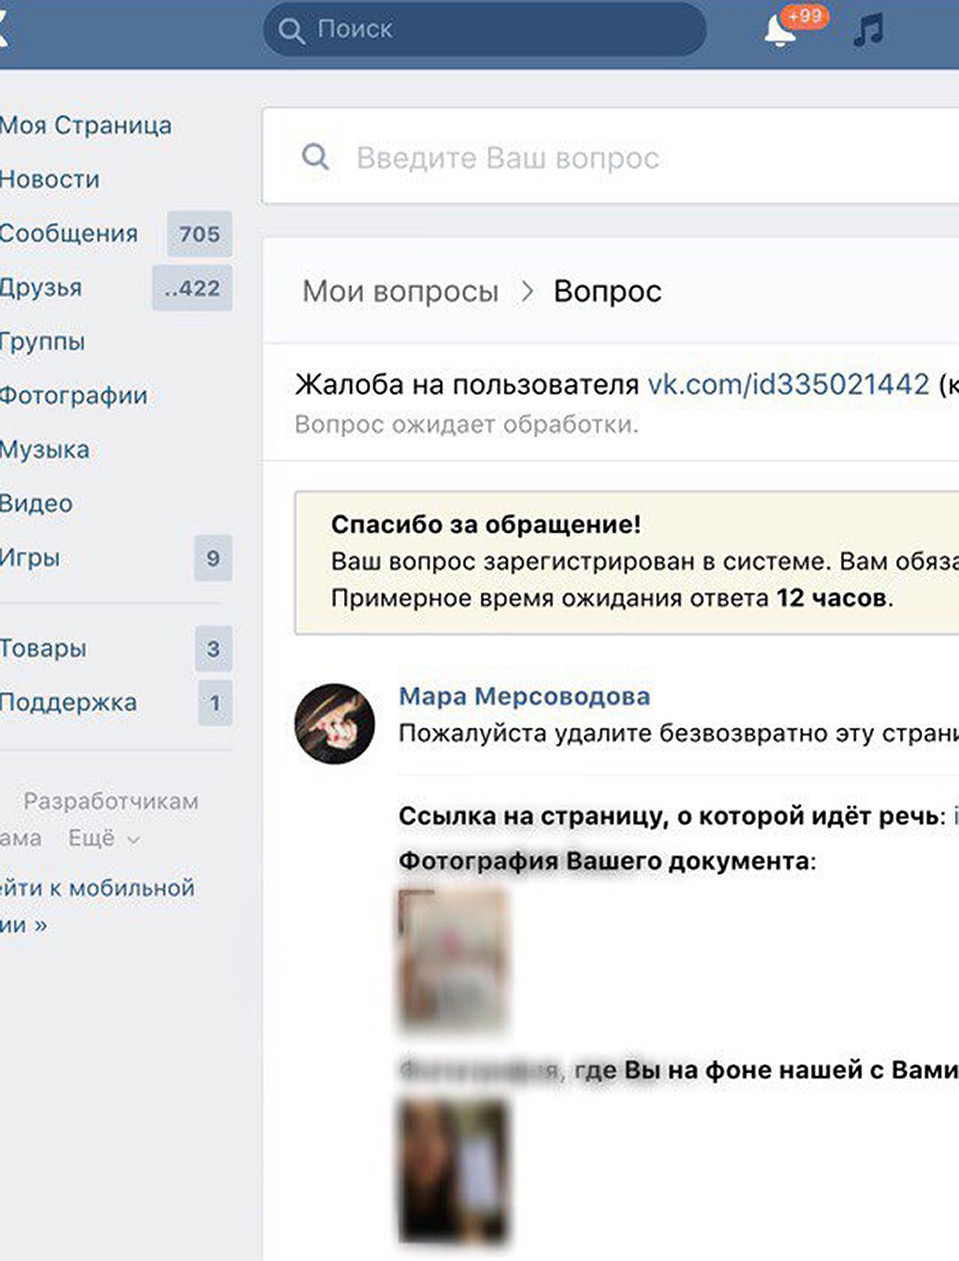Go to Новости in sidebar
This screenshot has width=959, height=1261.
[x=50, y=179]
